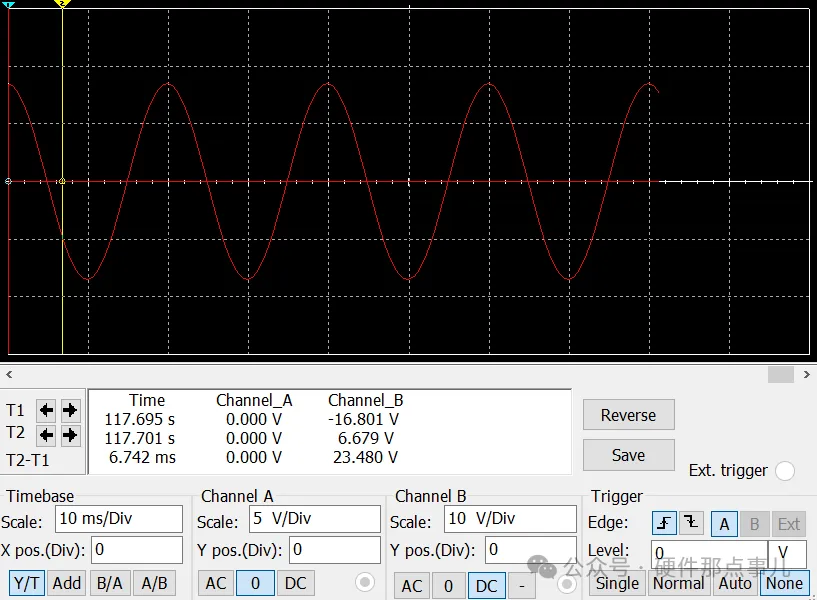Set Channel B coupling to DC
The width and height of the screenshot is (817, 600).
[486, 586]
